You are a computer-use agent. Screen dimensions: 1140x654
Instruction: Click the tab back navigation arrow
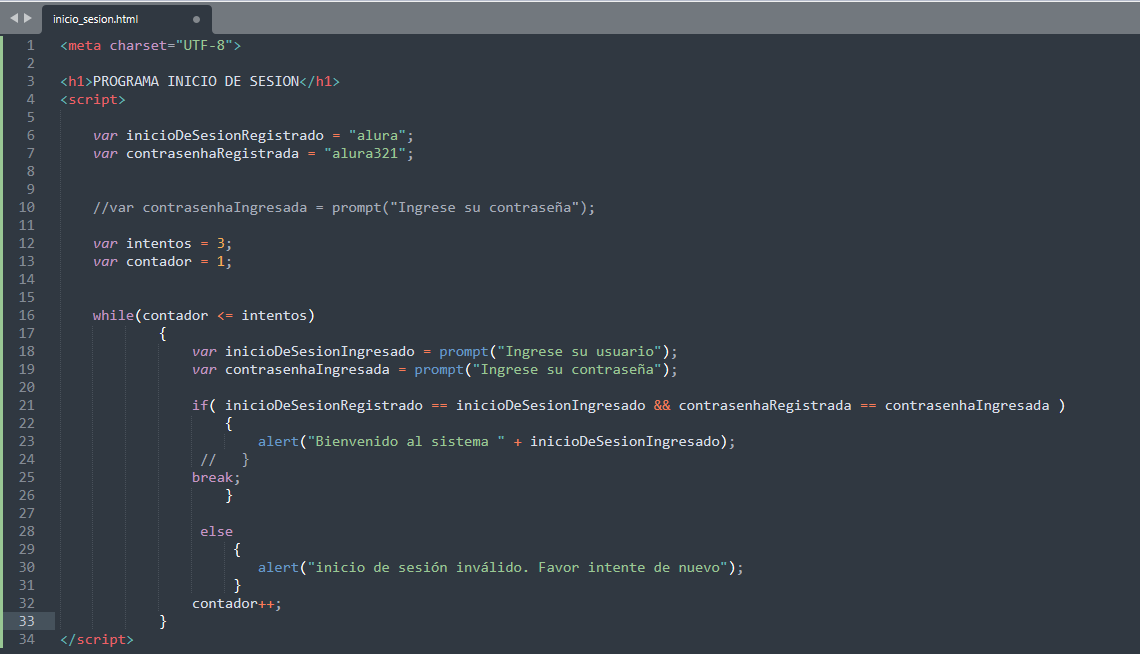click(14, 18)
